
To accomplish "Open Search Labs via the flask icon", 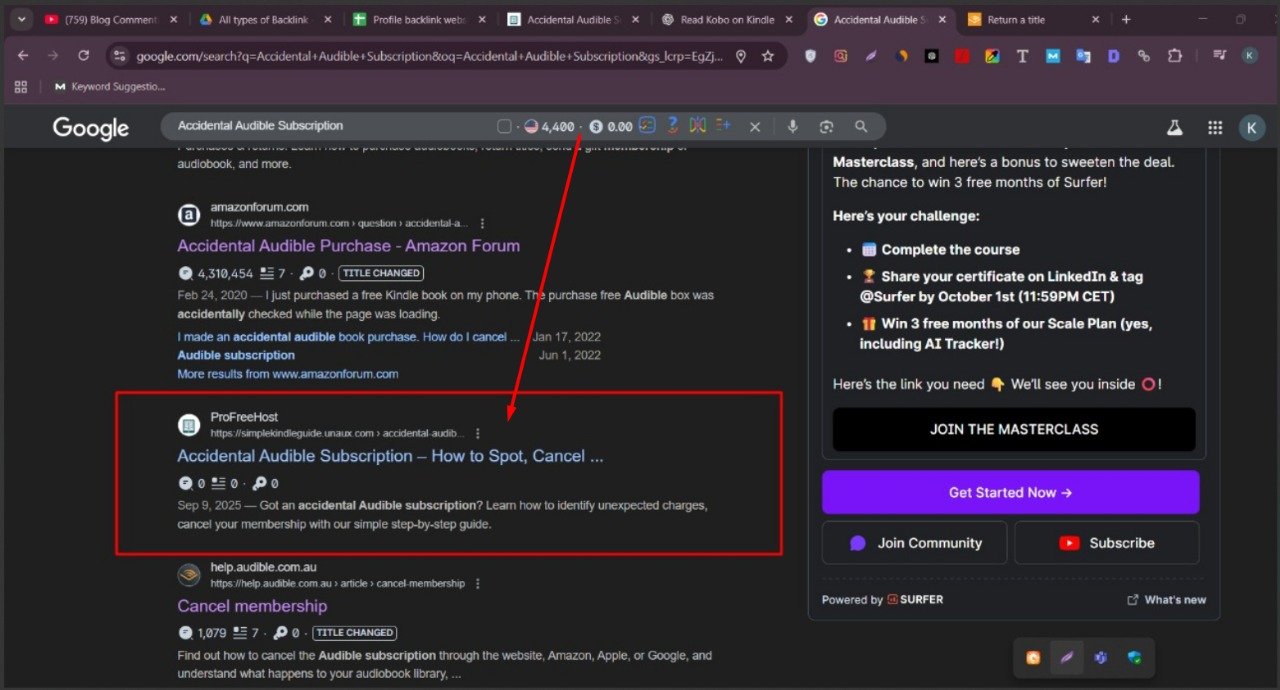I will 1175,127.
